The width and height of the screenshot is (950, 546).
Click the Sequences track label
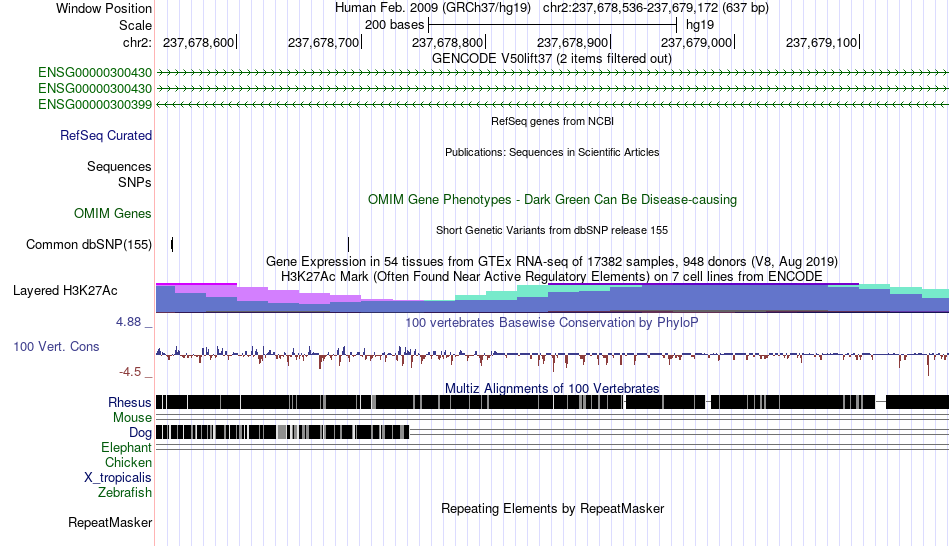pos(119,167)
